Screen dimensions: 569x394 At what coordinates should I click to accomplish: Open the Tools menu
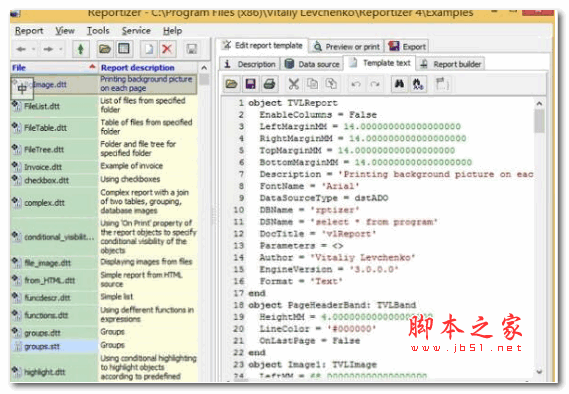coord(98,31)
